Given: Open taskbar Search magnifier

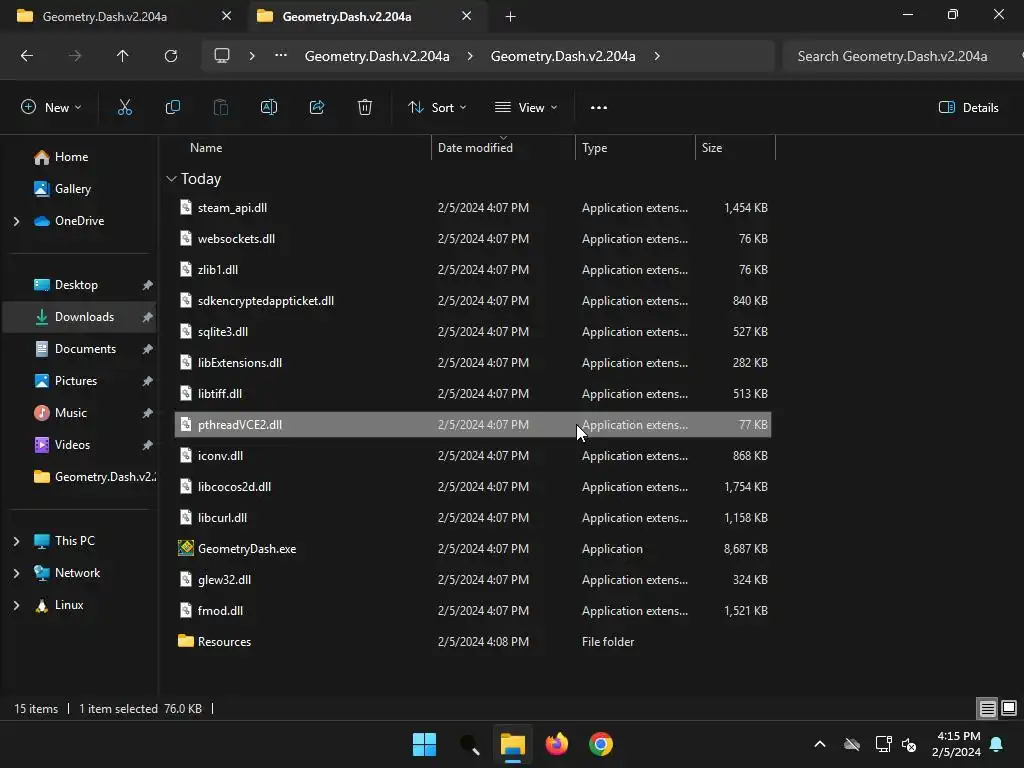Looking at the screenshot, I should coord(470,744).
